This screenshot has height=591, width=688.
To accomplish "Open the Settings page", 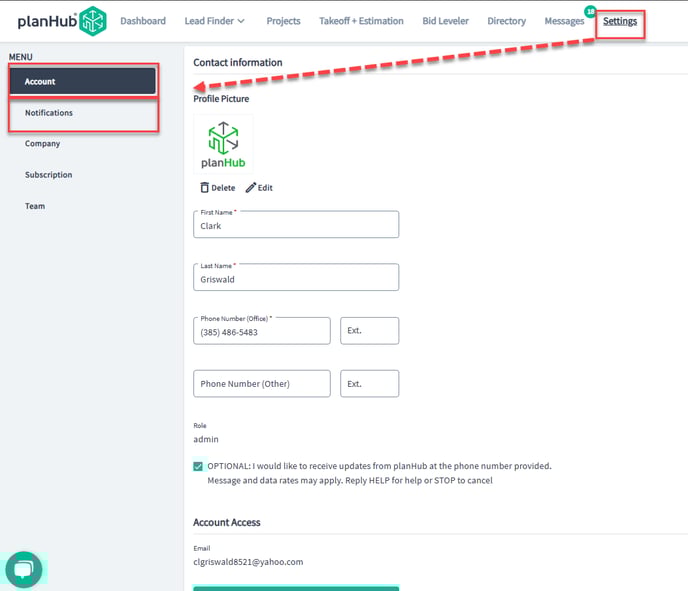I will click(620, 21).
